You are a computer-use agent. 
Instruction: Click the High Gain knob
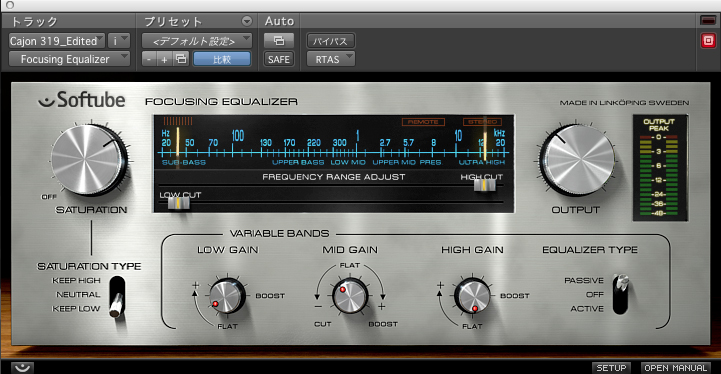point(472,296)
